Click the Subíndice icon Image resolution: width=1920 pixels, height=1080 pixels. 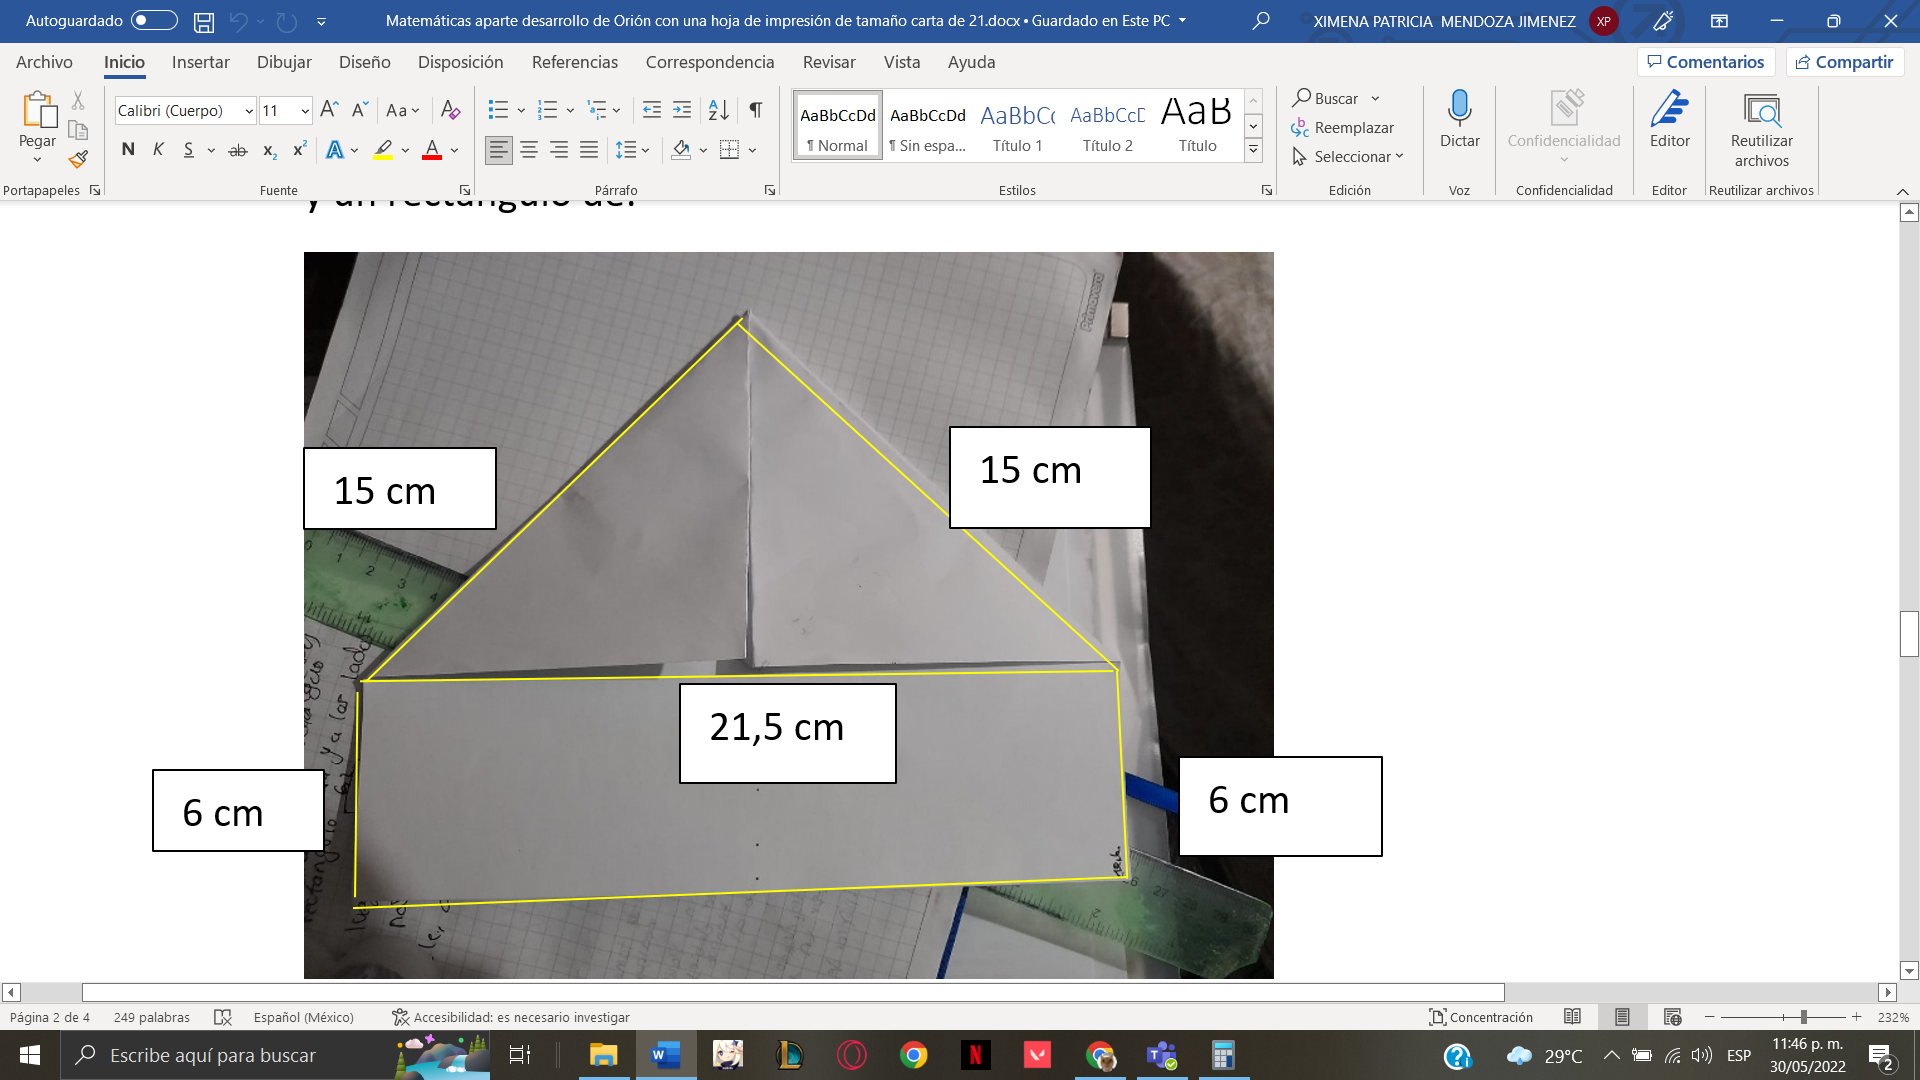tap(267, 150)
